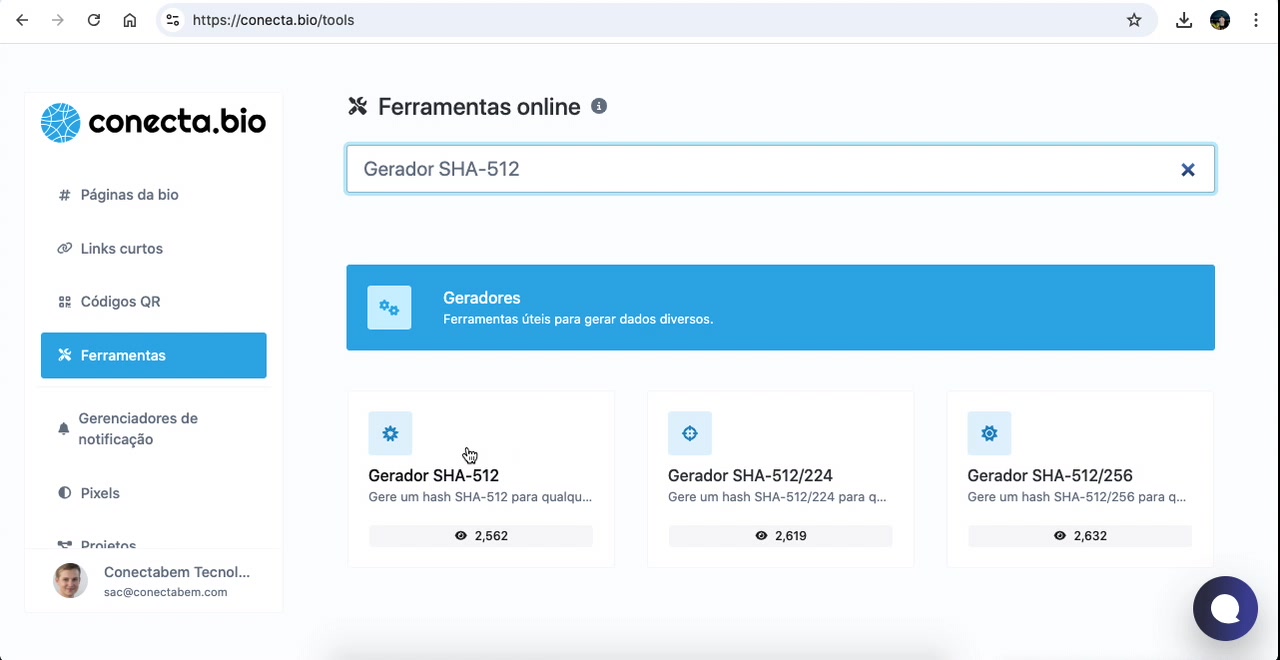Select Ferramentas in the sidebar
The width and height of the screenshot is (1280, 660).
click(153, 355)
